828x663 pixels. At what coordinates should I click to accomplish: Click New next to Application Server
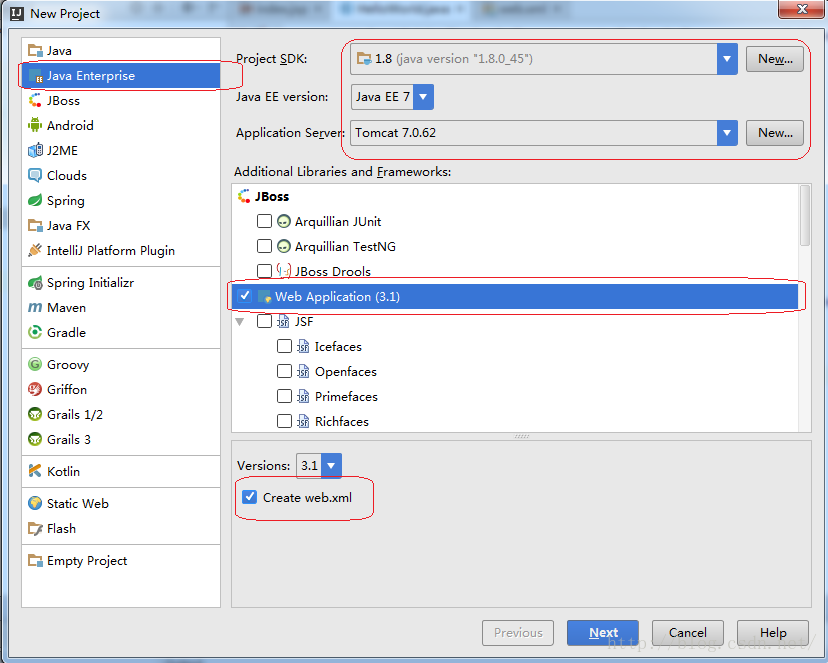(775, 132)
